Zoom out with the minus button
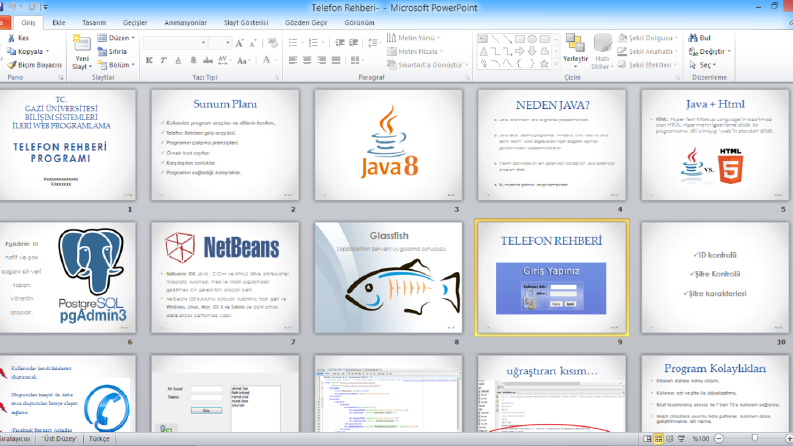The height and width of the screenshot is (446, 793). click(x=719, y=438)
